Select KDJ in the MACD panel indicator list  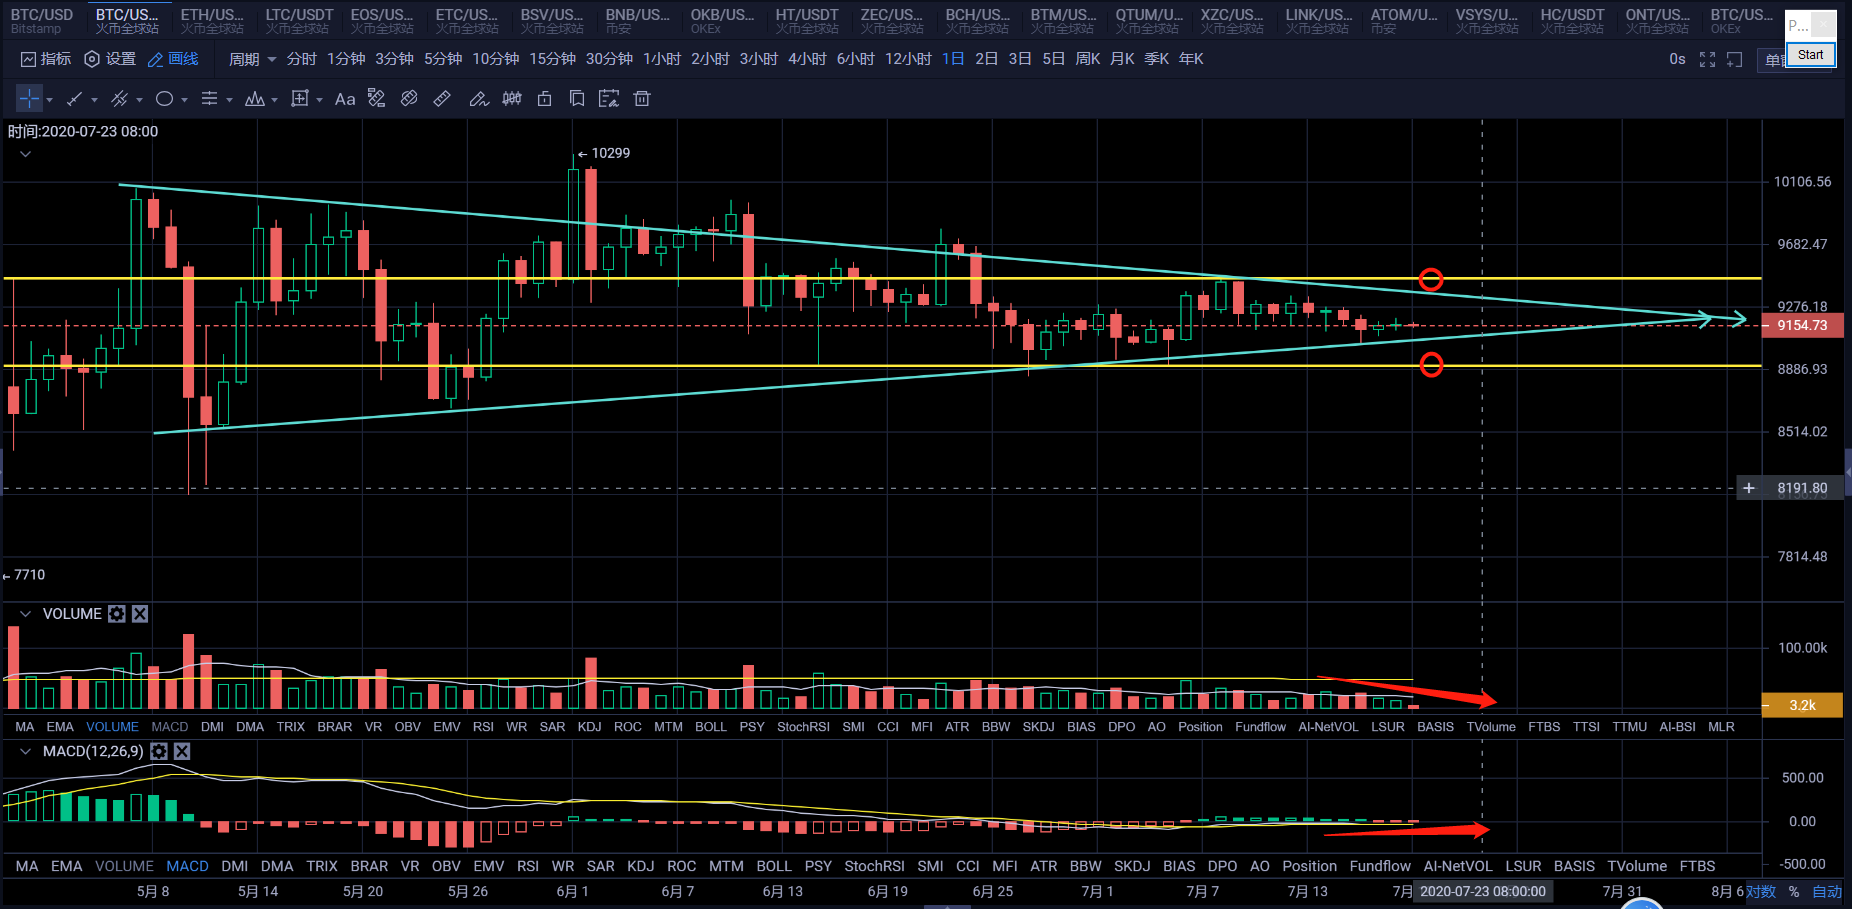click(x=640, y=866)
